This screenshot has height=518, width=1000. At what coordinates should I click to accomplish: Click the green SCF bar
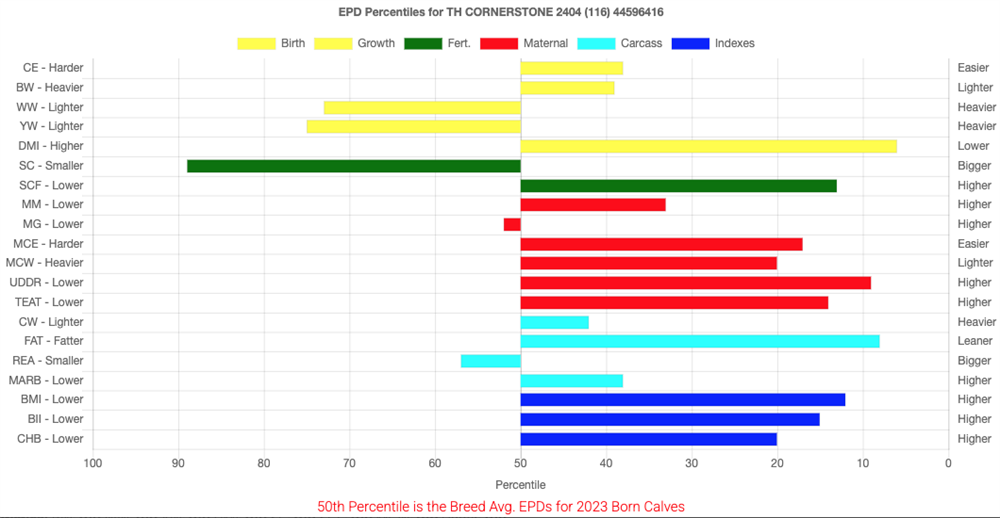679,186
